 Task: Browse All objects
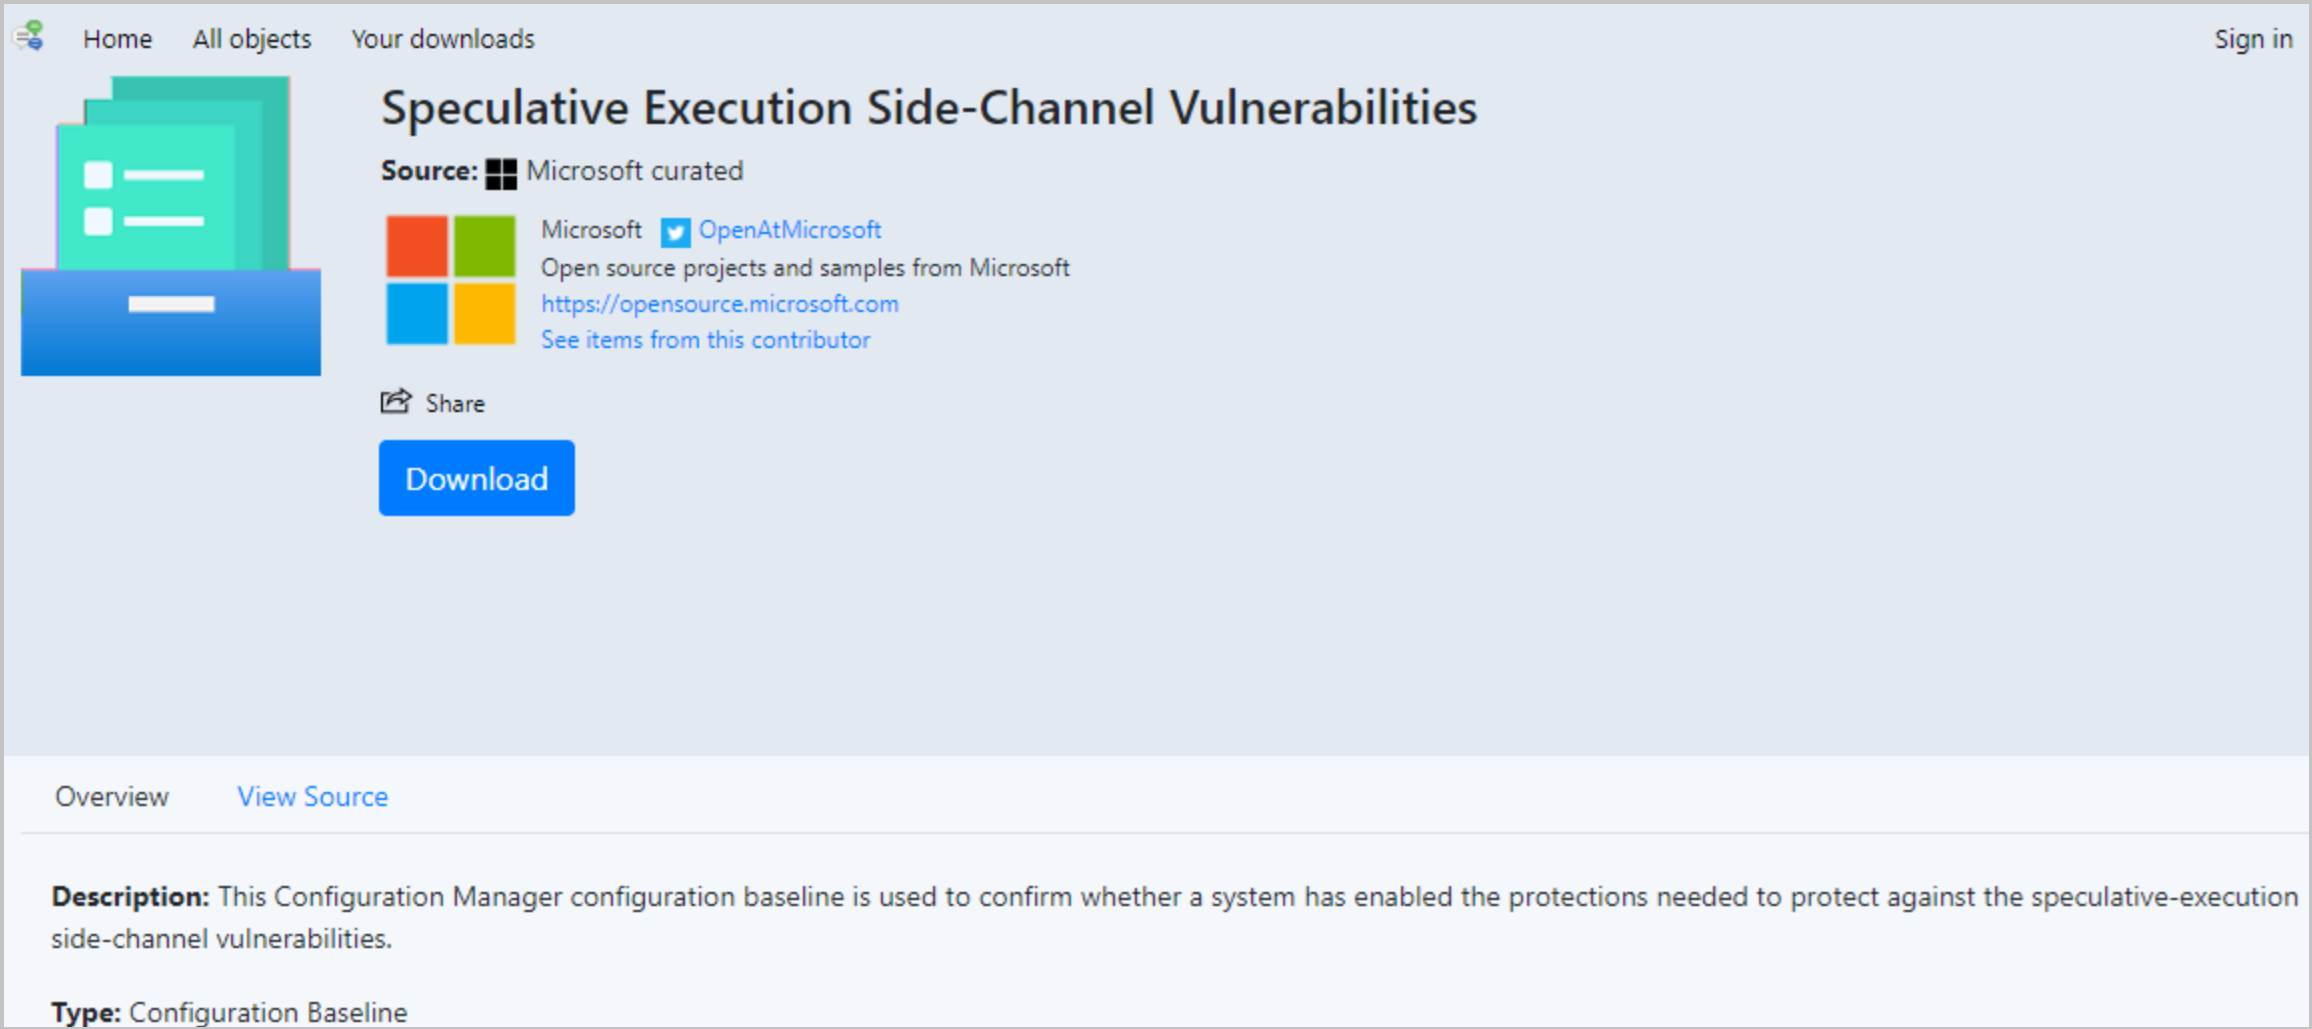(x=251, y=38)
